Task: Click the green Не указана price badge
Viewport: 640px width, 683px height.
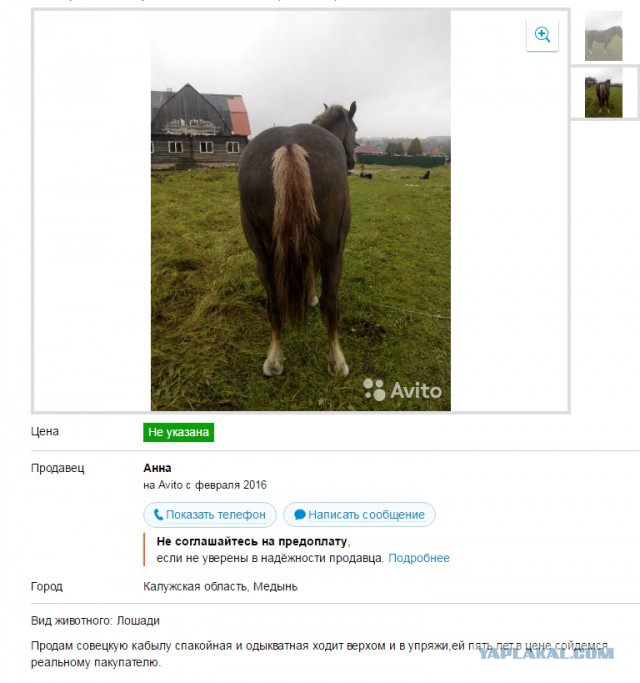Action: coord(179,432)
